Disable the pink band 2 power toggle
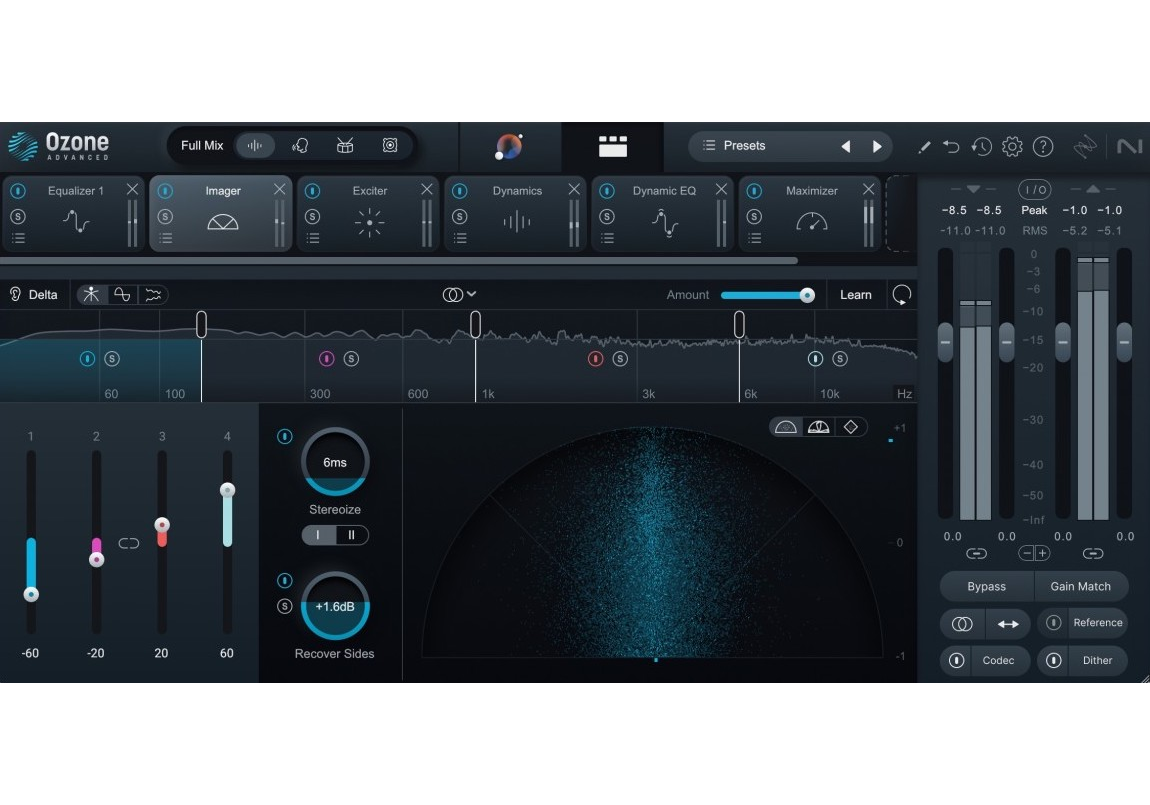This screenshot has width=1150, height=805. pos(326,359)
